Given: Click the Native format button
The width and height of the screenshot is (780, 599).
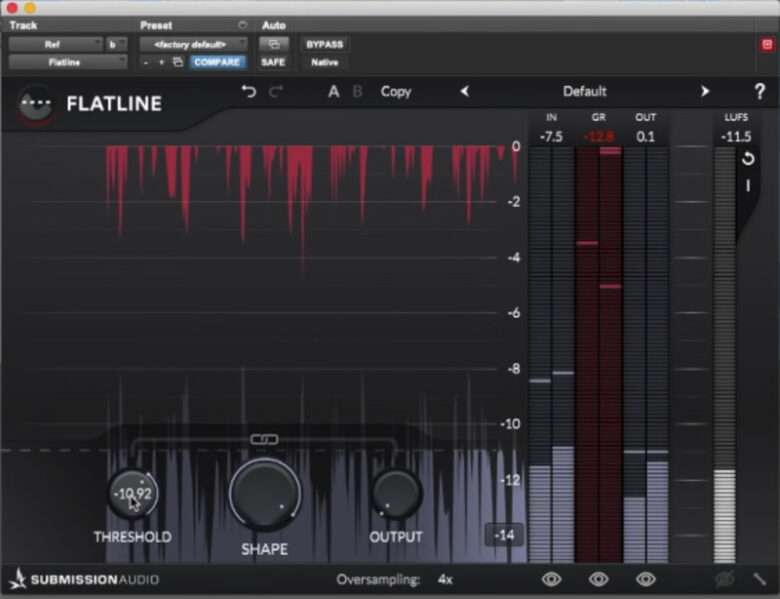Looking at the screenshot, I should pos(324,62).
